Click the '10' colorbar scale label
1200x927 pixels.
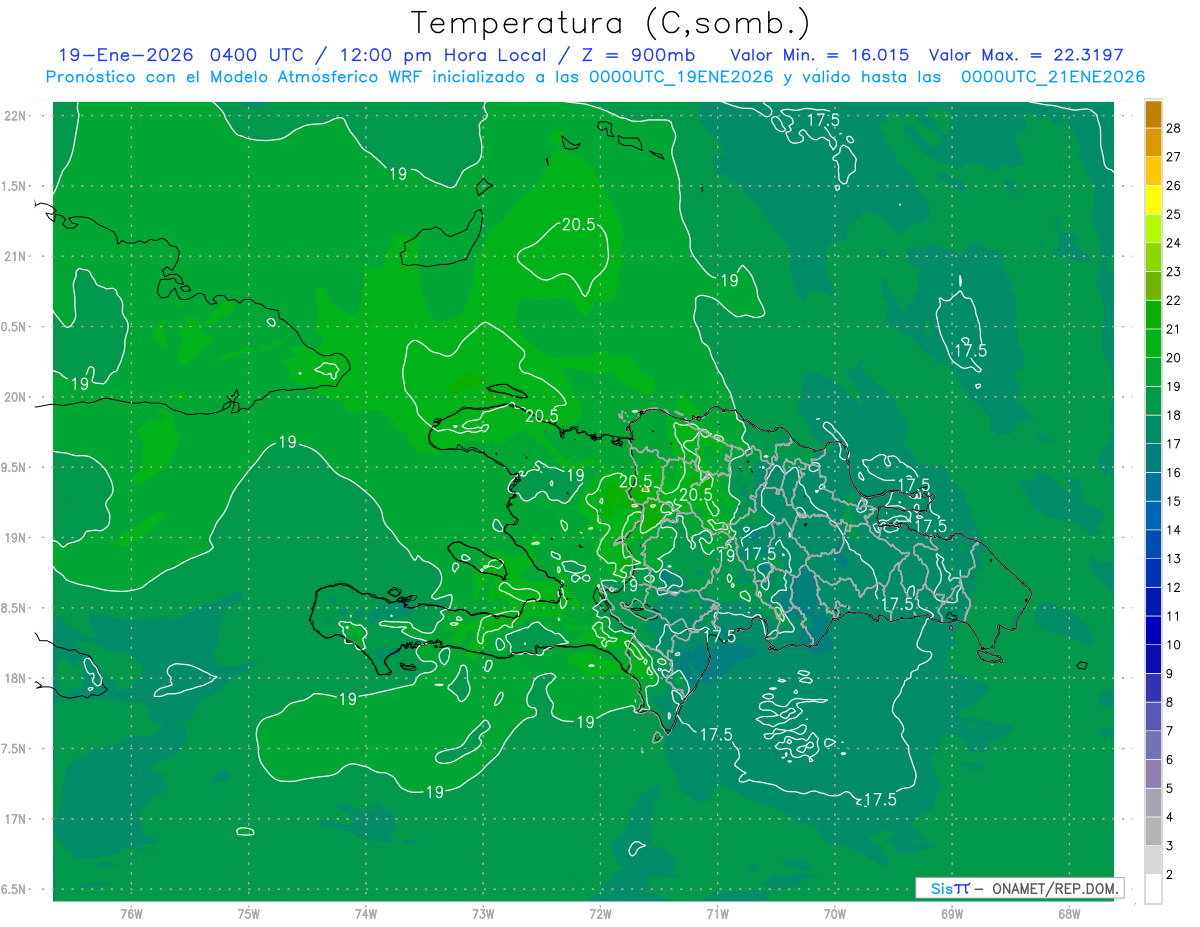click(x=1174, y=645)
